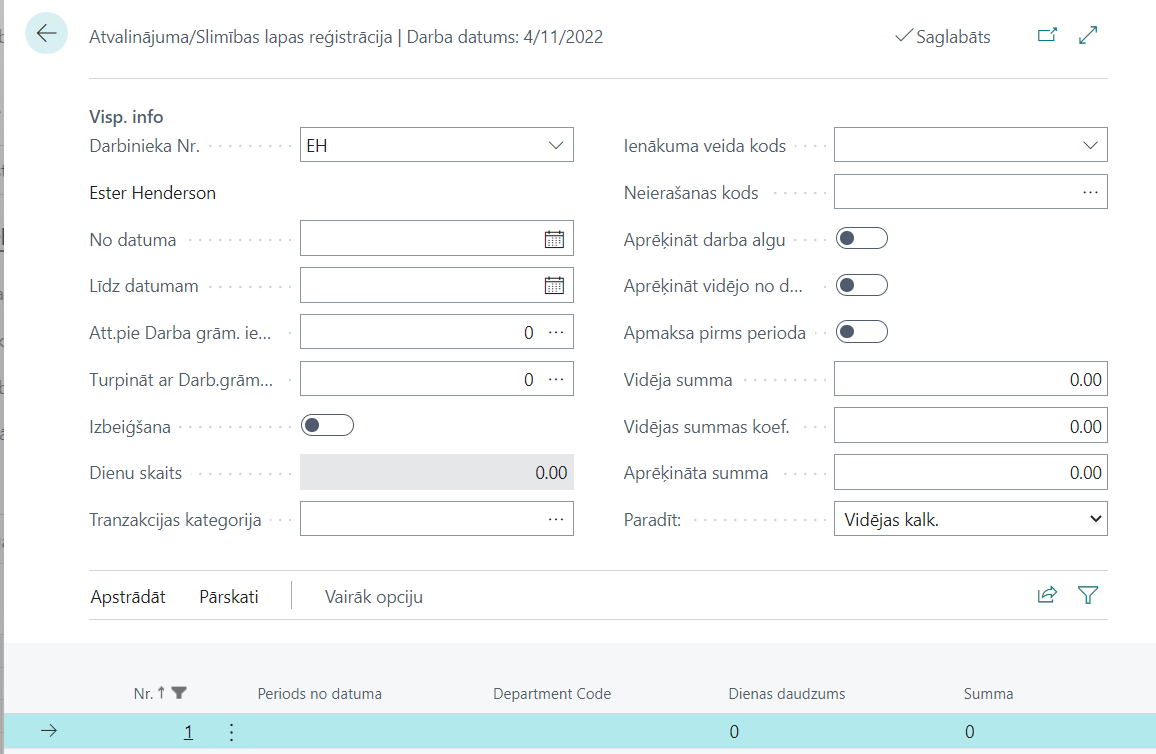The height and width of the screenshot is (754, 1156).
Task: Open page in new window icon
Action: pyautogui.click(x=1047, y=36)
